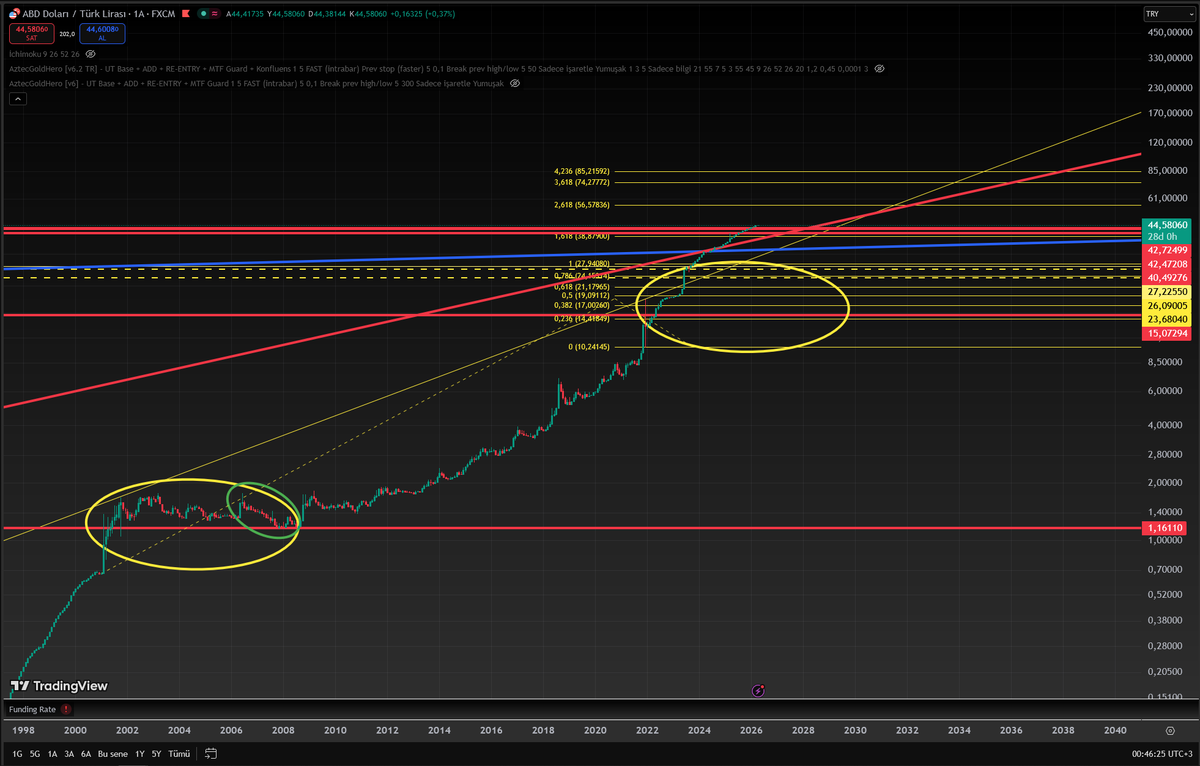Click the Funding Rate error icon

[66, 709]
